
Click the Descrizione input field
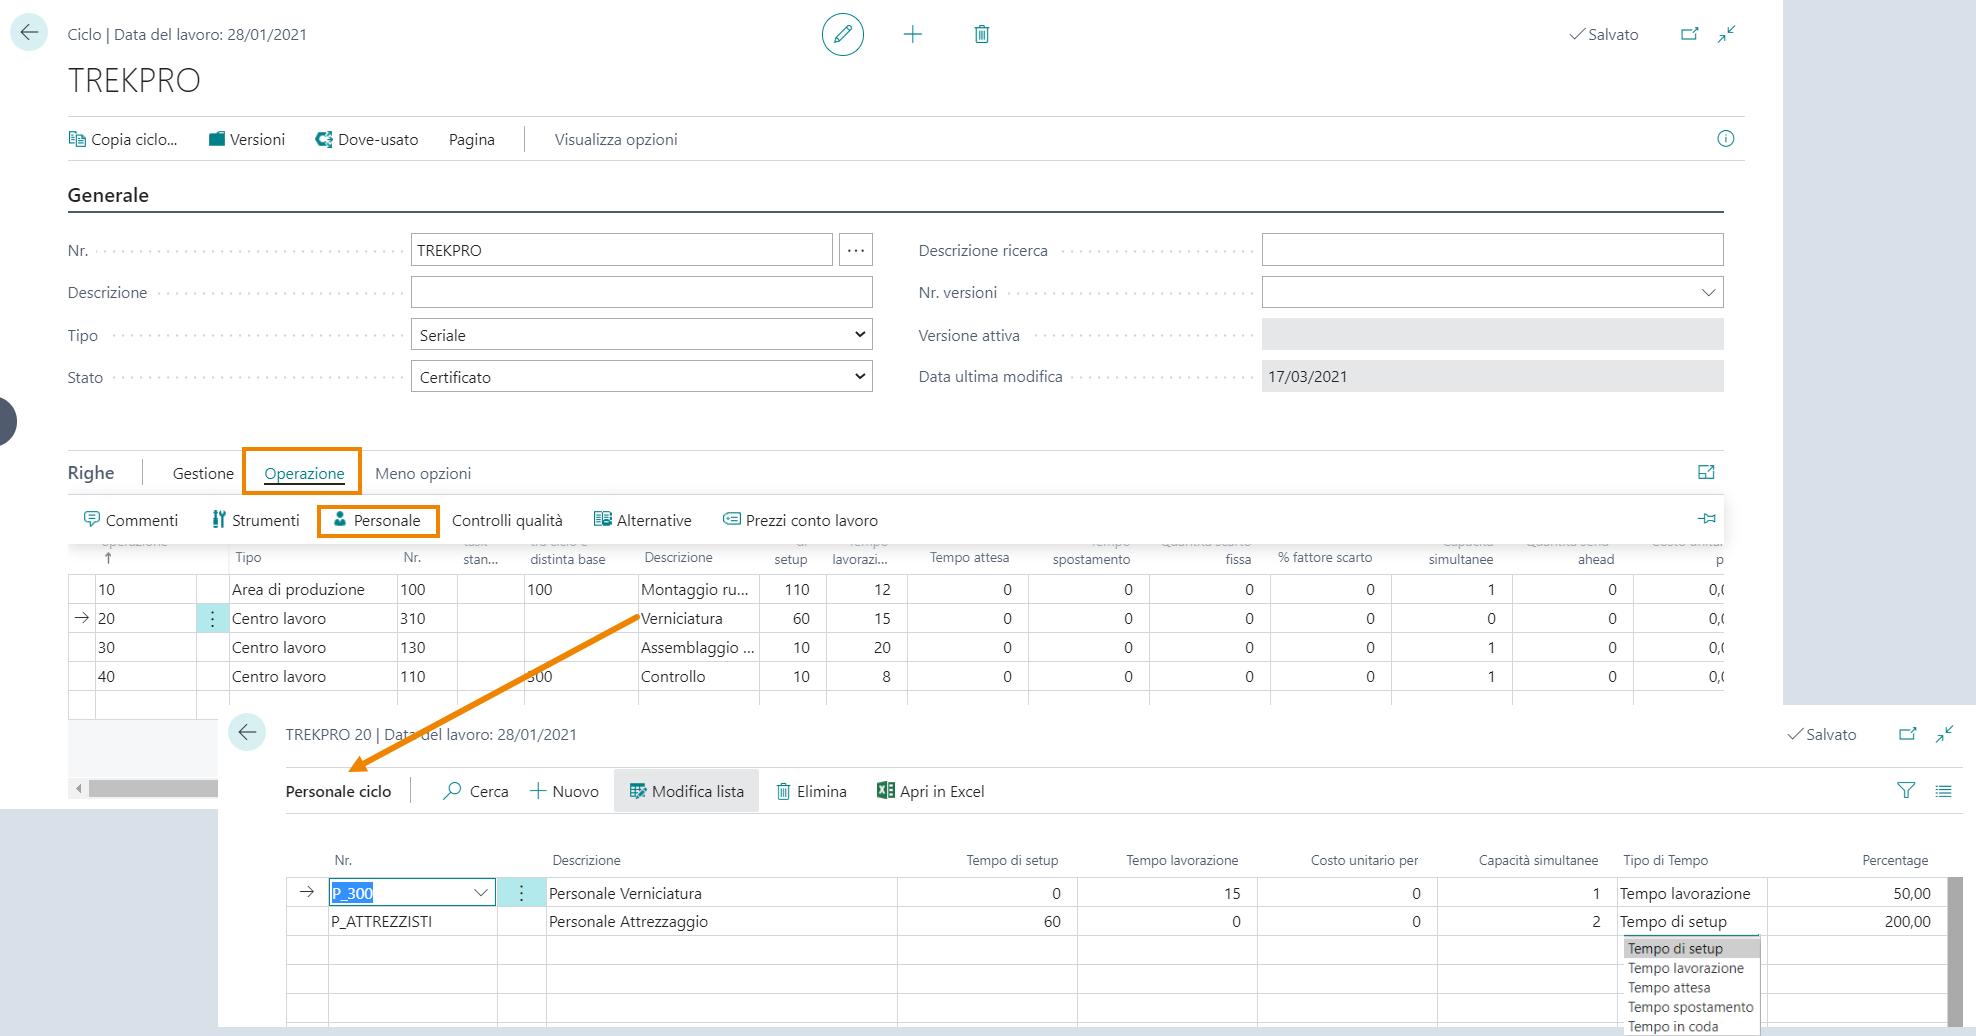tap(641, 293)
